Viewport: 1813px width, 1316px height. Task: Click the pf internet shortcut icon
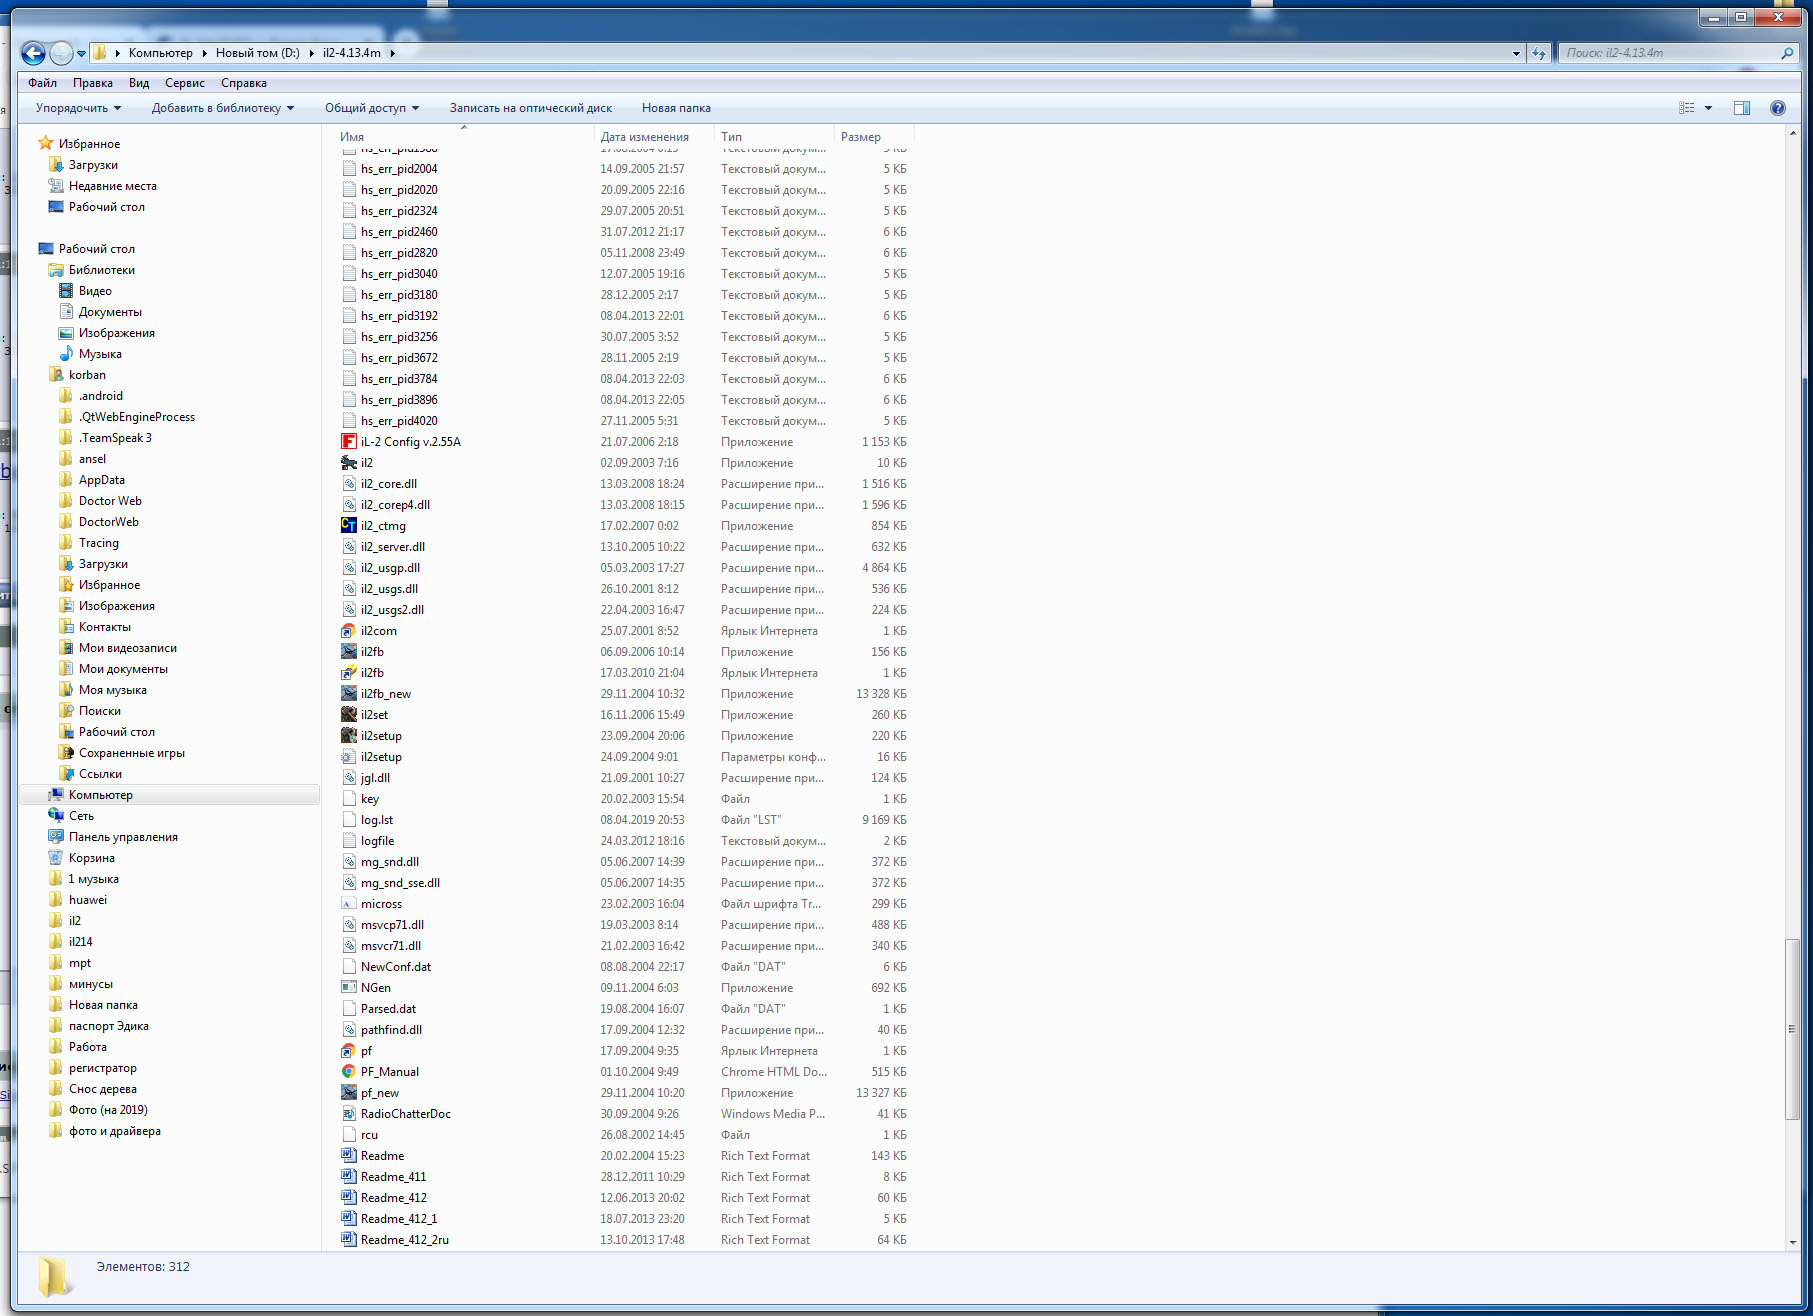349,1051
